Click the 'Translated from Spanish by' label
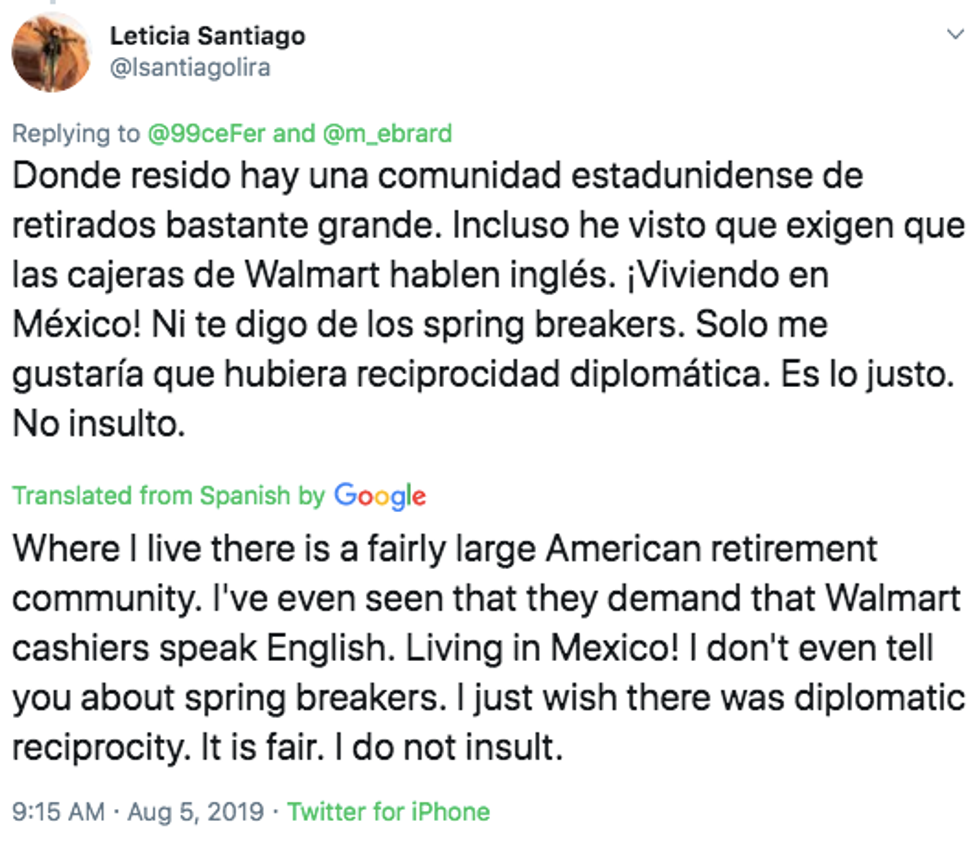 pos(168,496)
